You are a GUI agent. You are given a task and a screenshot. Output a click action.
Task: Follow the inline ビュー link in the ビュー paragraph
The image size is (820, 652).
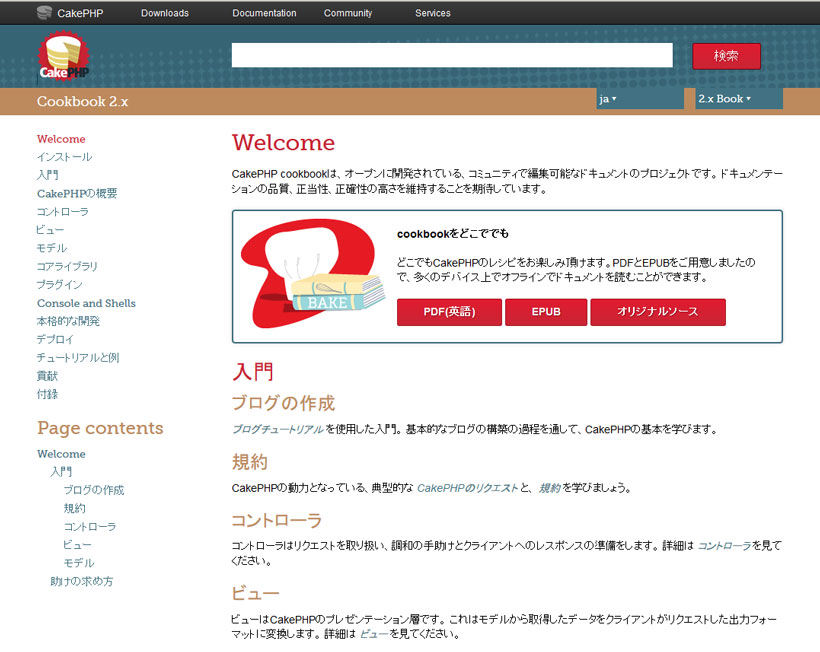coord(374,634)
